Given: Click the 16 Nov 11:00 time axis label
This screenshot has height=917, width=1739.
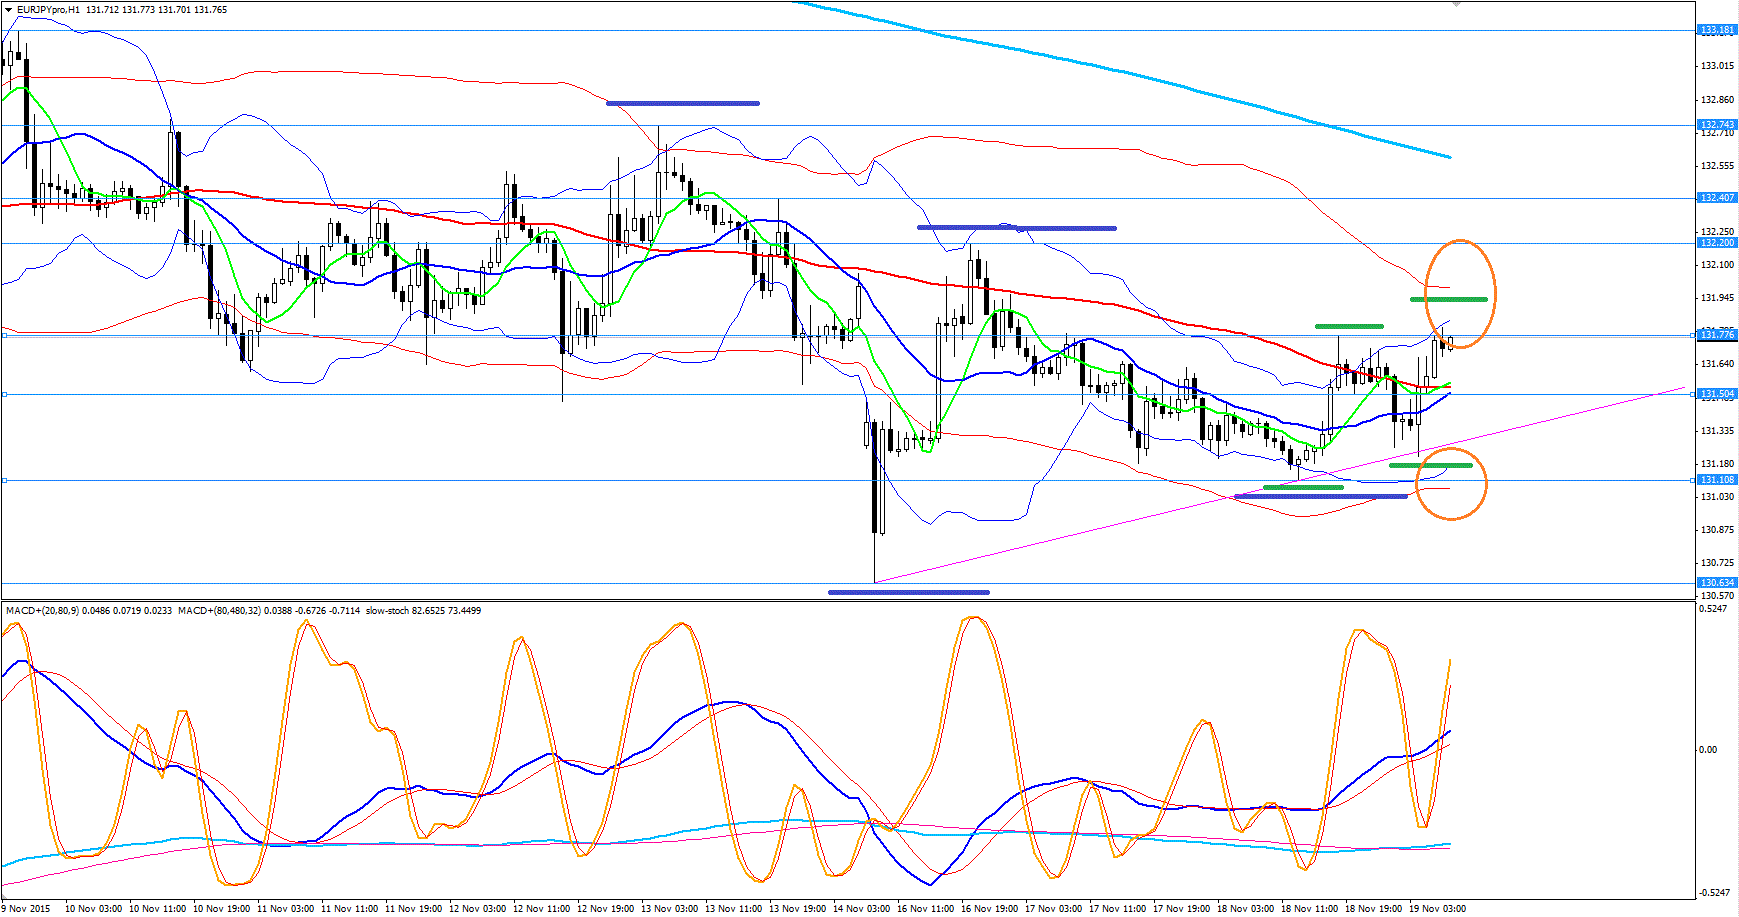Looking at the screenshot, I should [926, 909].
